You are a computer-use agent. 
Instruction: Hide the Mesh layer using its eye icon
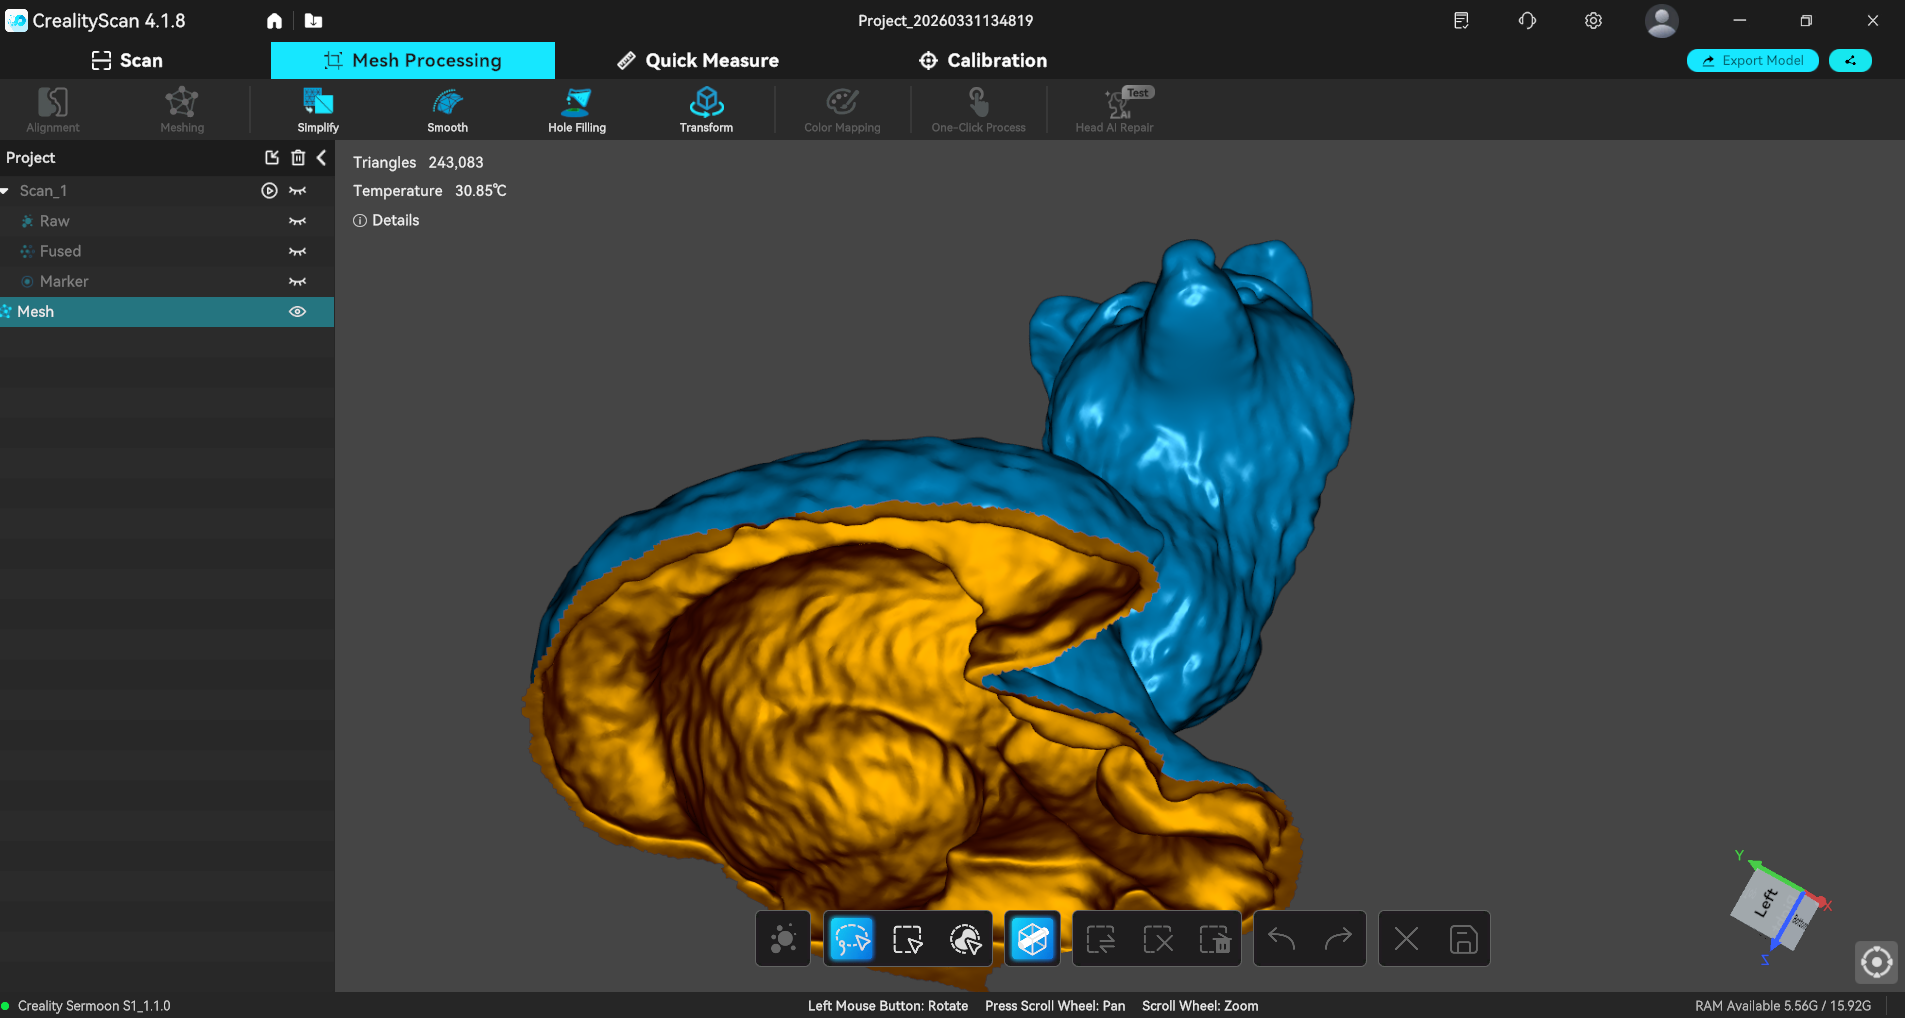tap(297, 312)
